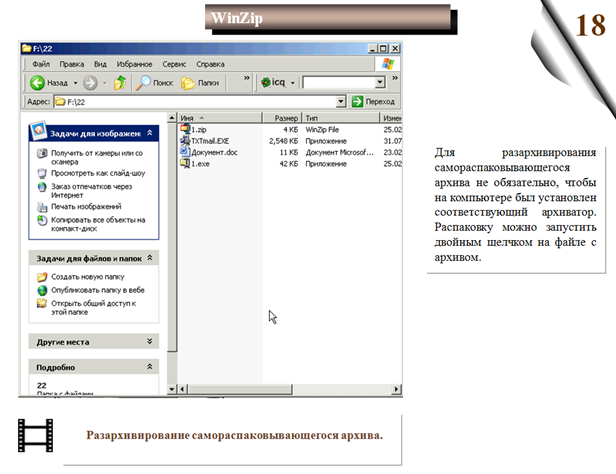Image resolution: width=616 pixels, height=474 pixels.
Task: Show hidden icq toolbar items chevron
Action: pos(395,78)
